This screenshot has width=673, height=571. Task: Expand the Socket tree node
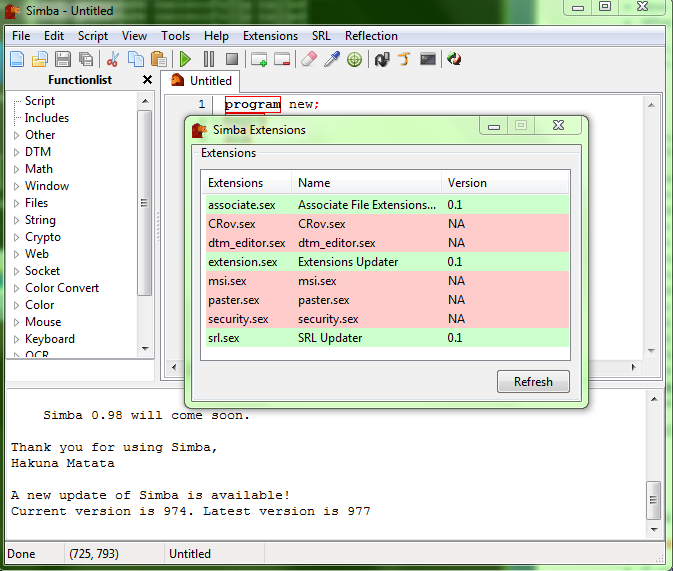[x=16, y=271]
